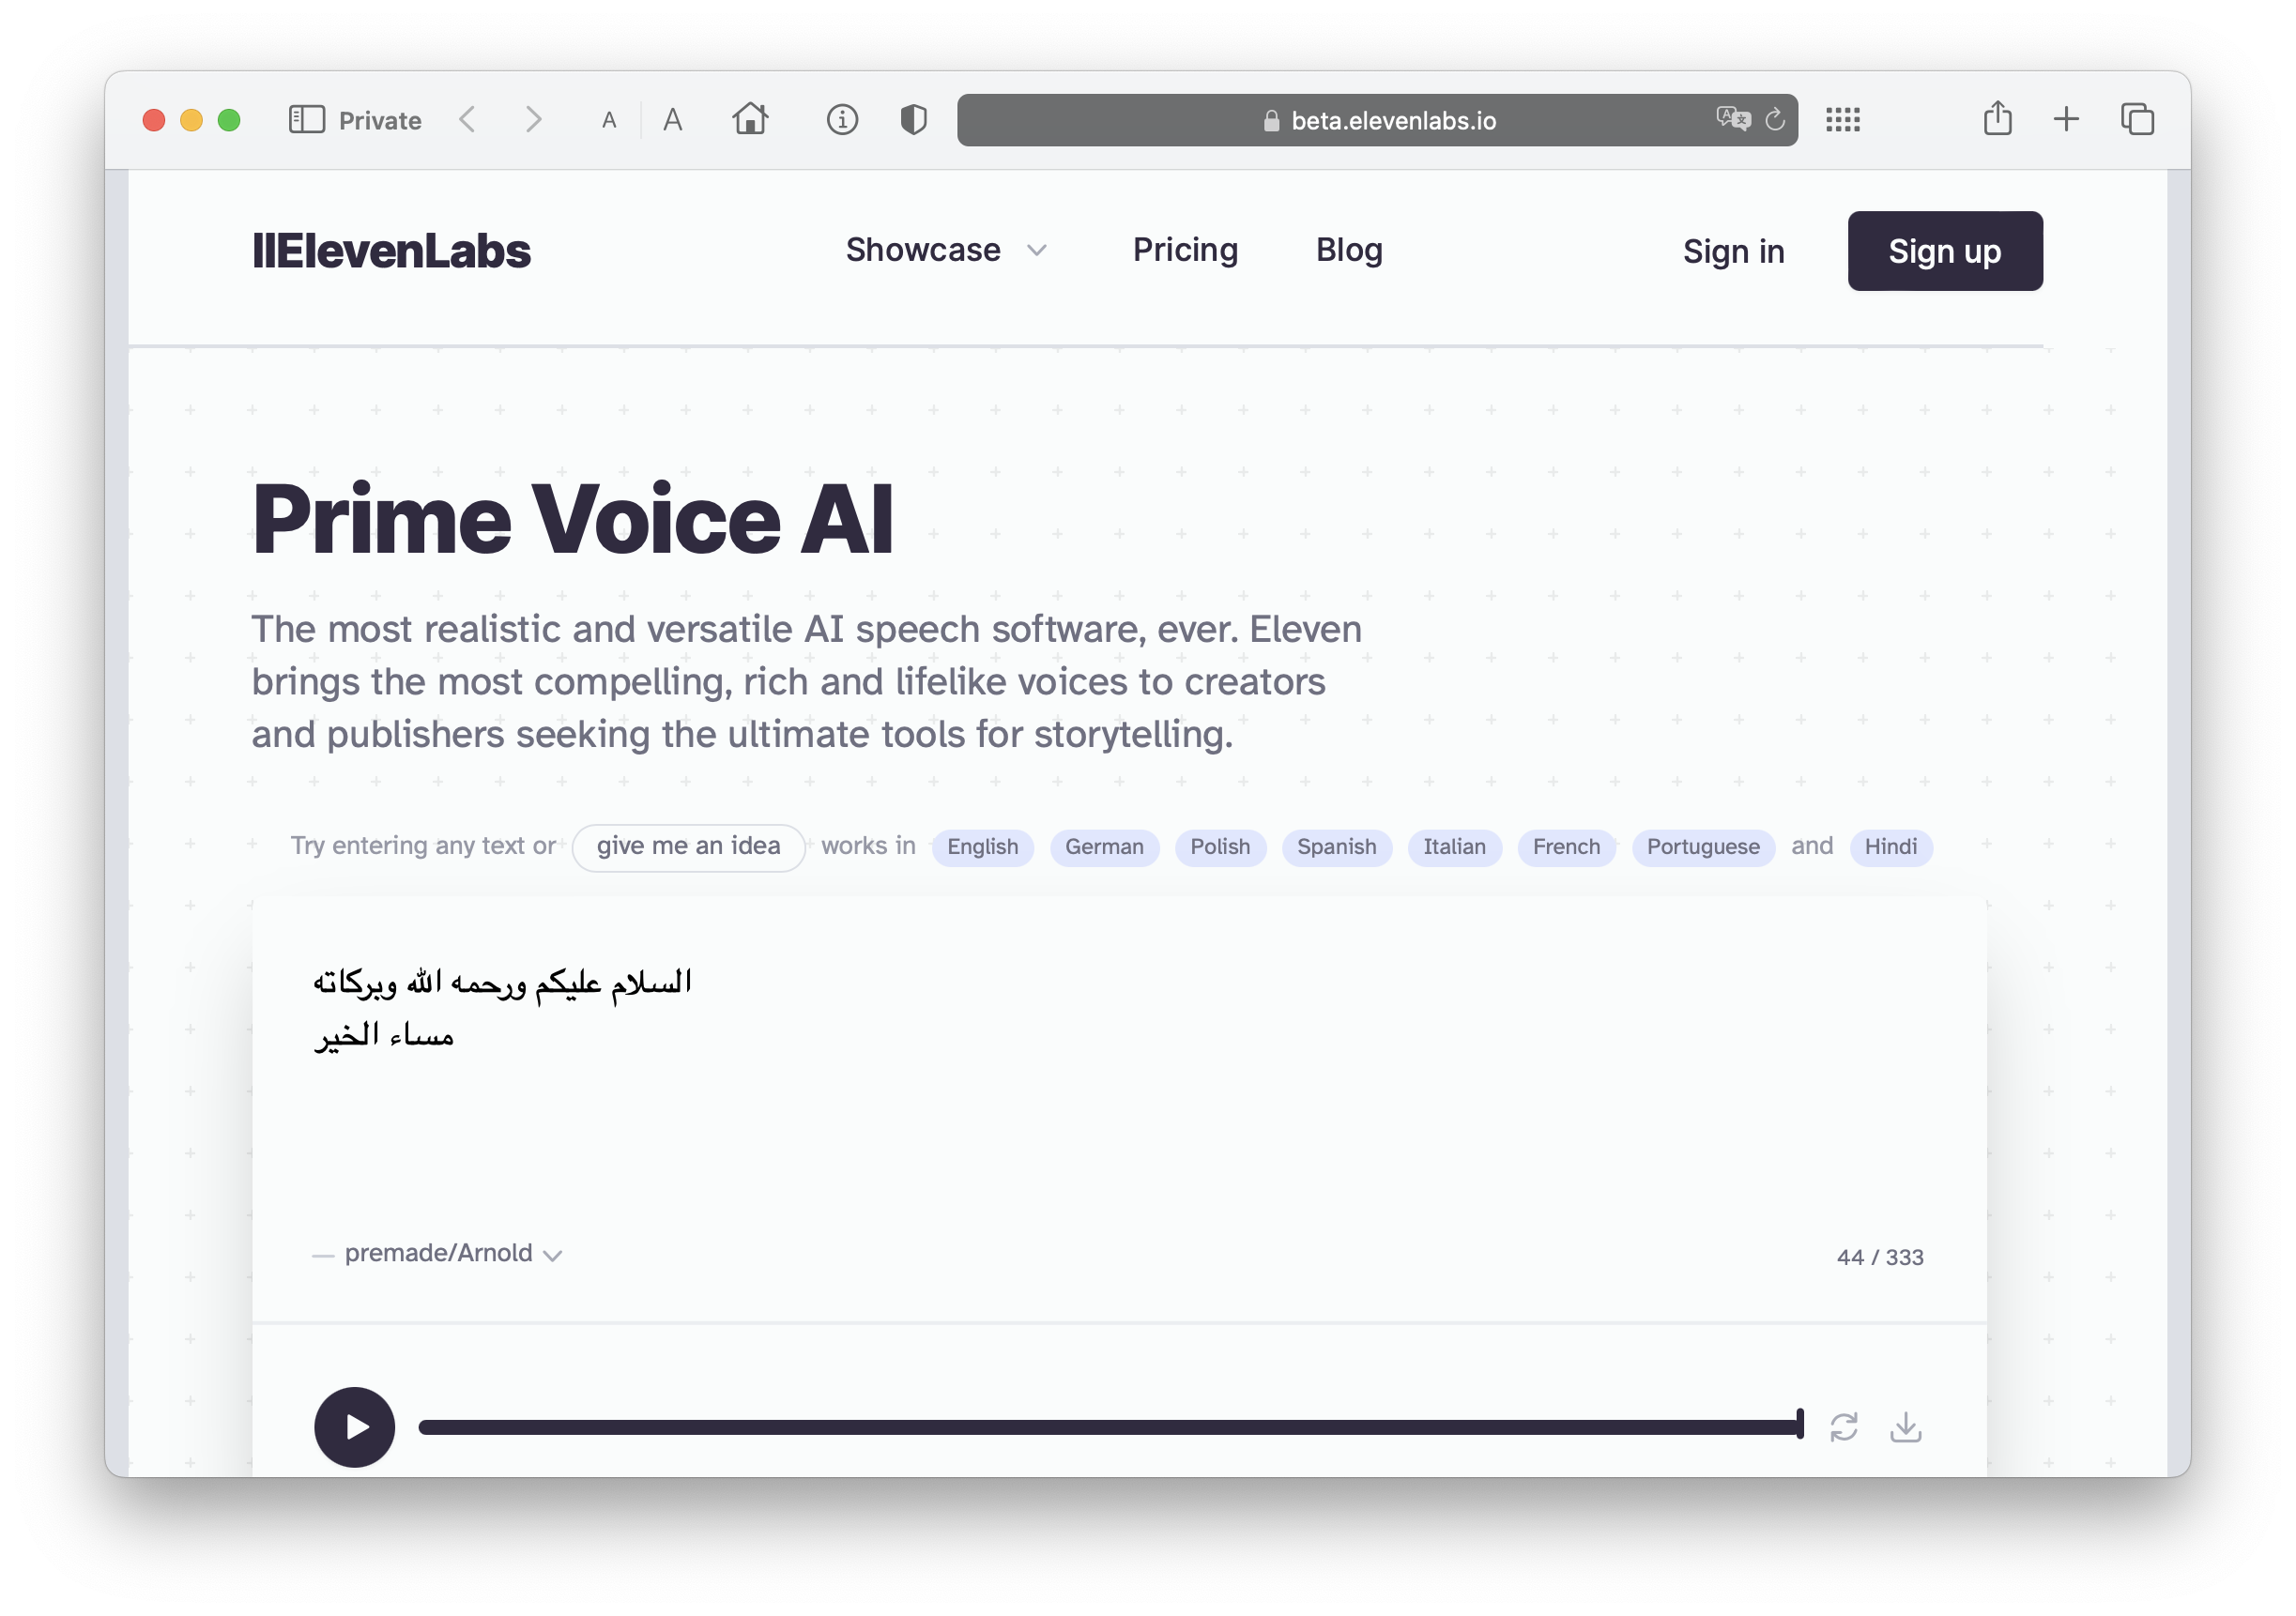Screen dimensions: 2296x1616
Task: Select the German language chip
Action: [x=1104, y=847]
